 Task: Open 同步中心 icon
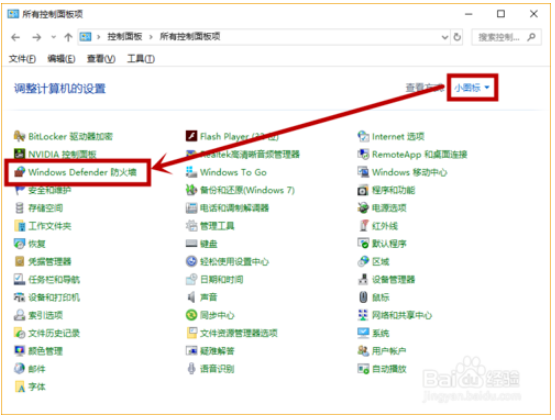tap(191, 315)
